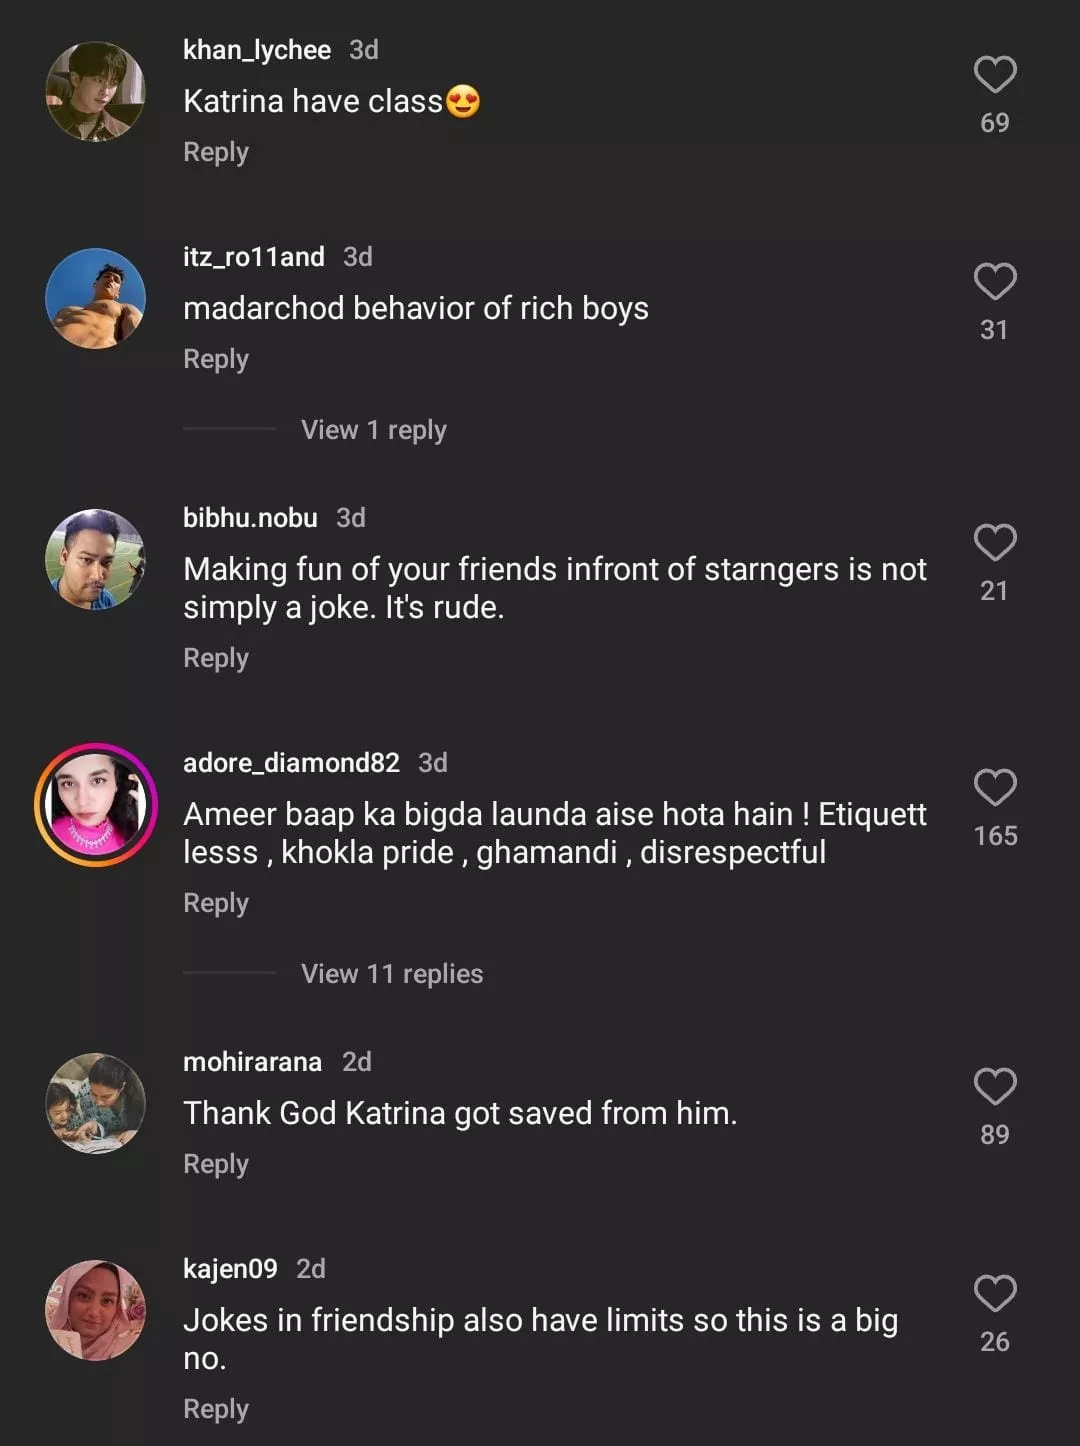Open bibhu.nobu's profile picture
Screen dimensions: 1080x1446
[x=96, y=559]
